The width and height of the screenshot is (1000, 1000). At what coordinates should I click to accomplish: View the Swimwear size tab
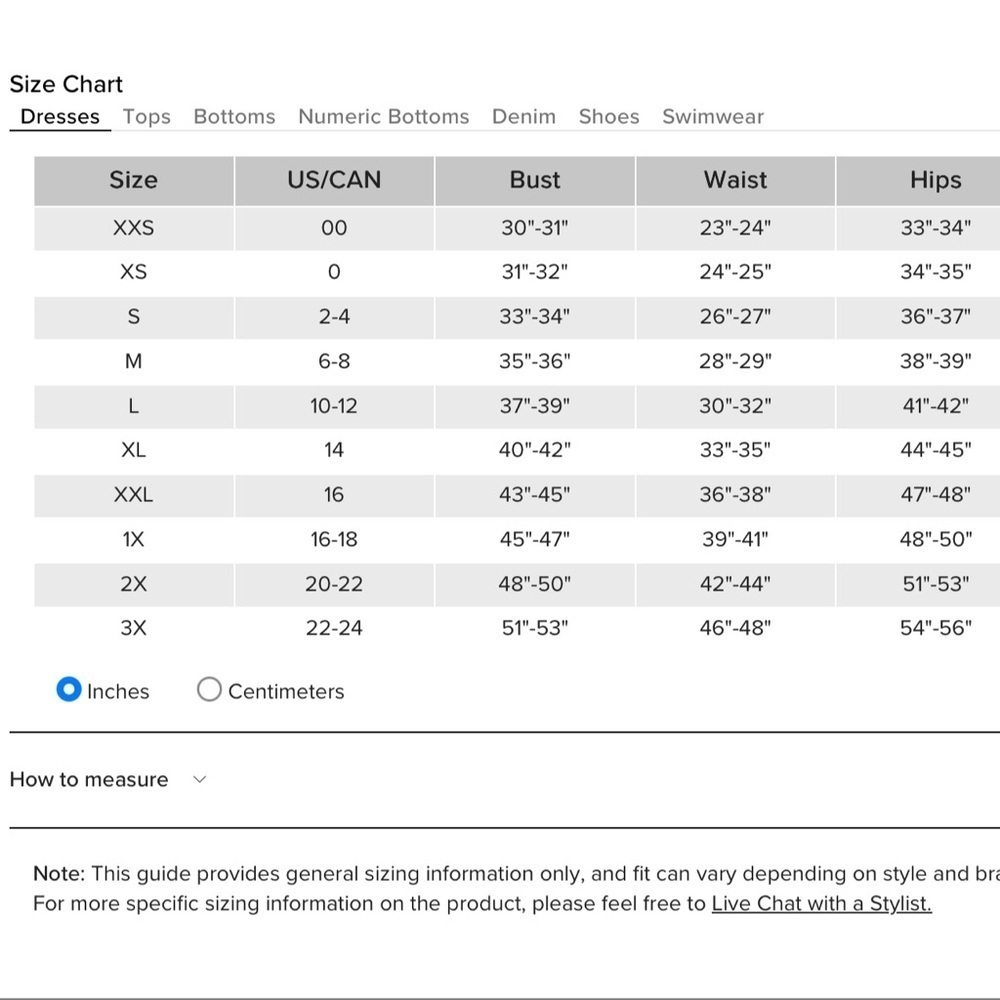pyautogui.click(x=713, y=117)
